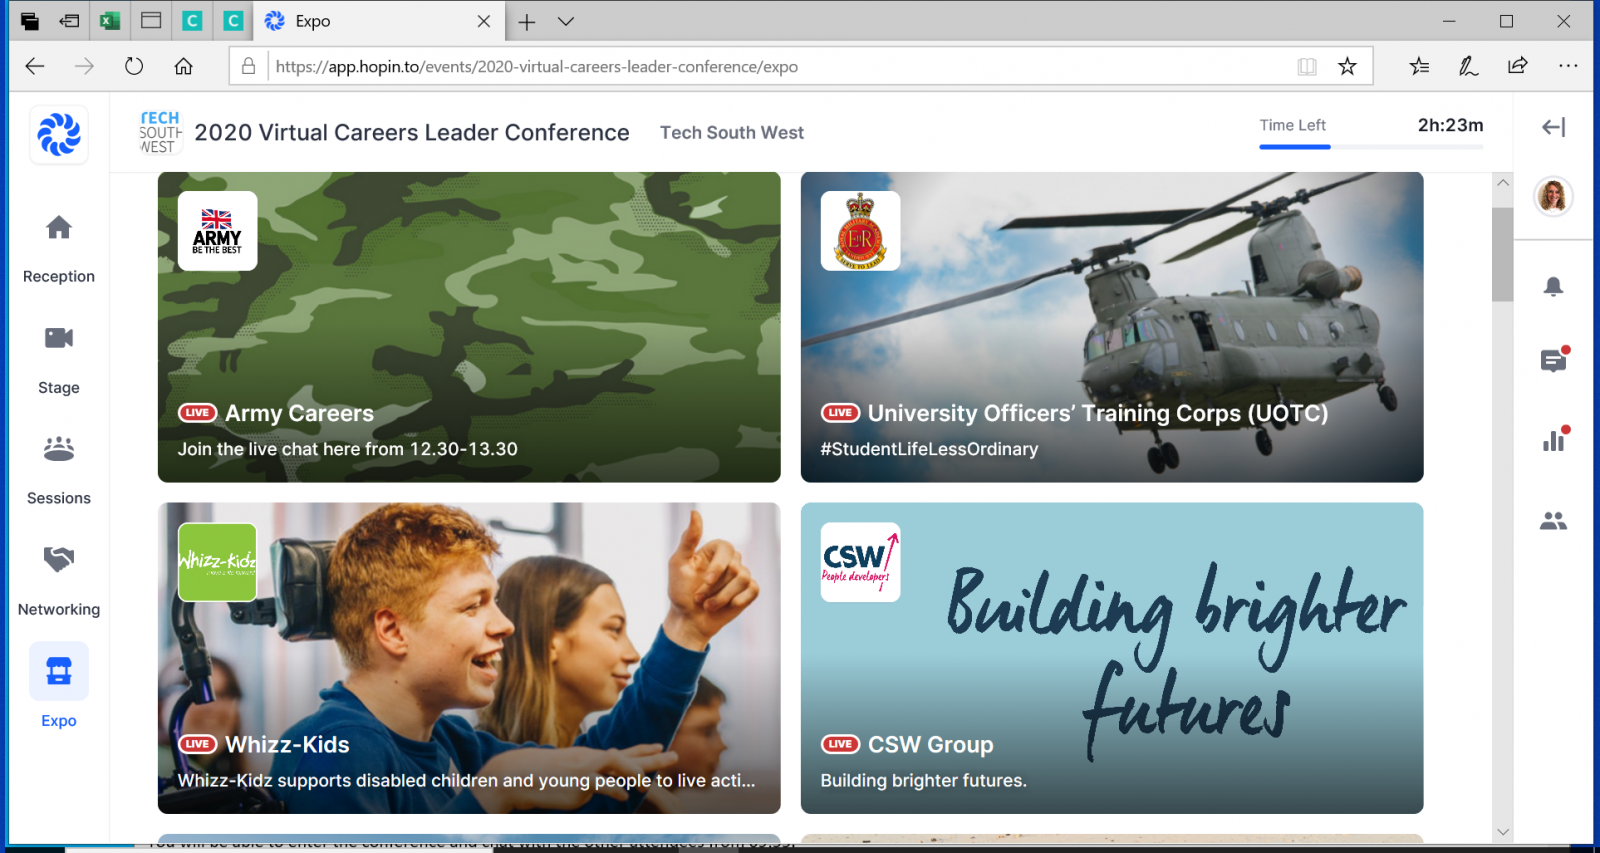Image resolution: width=1600 pixels, height=853 pixels.
Task: Click the Time Left progress bar
Action: coord(1371,147)
